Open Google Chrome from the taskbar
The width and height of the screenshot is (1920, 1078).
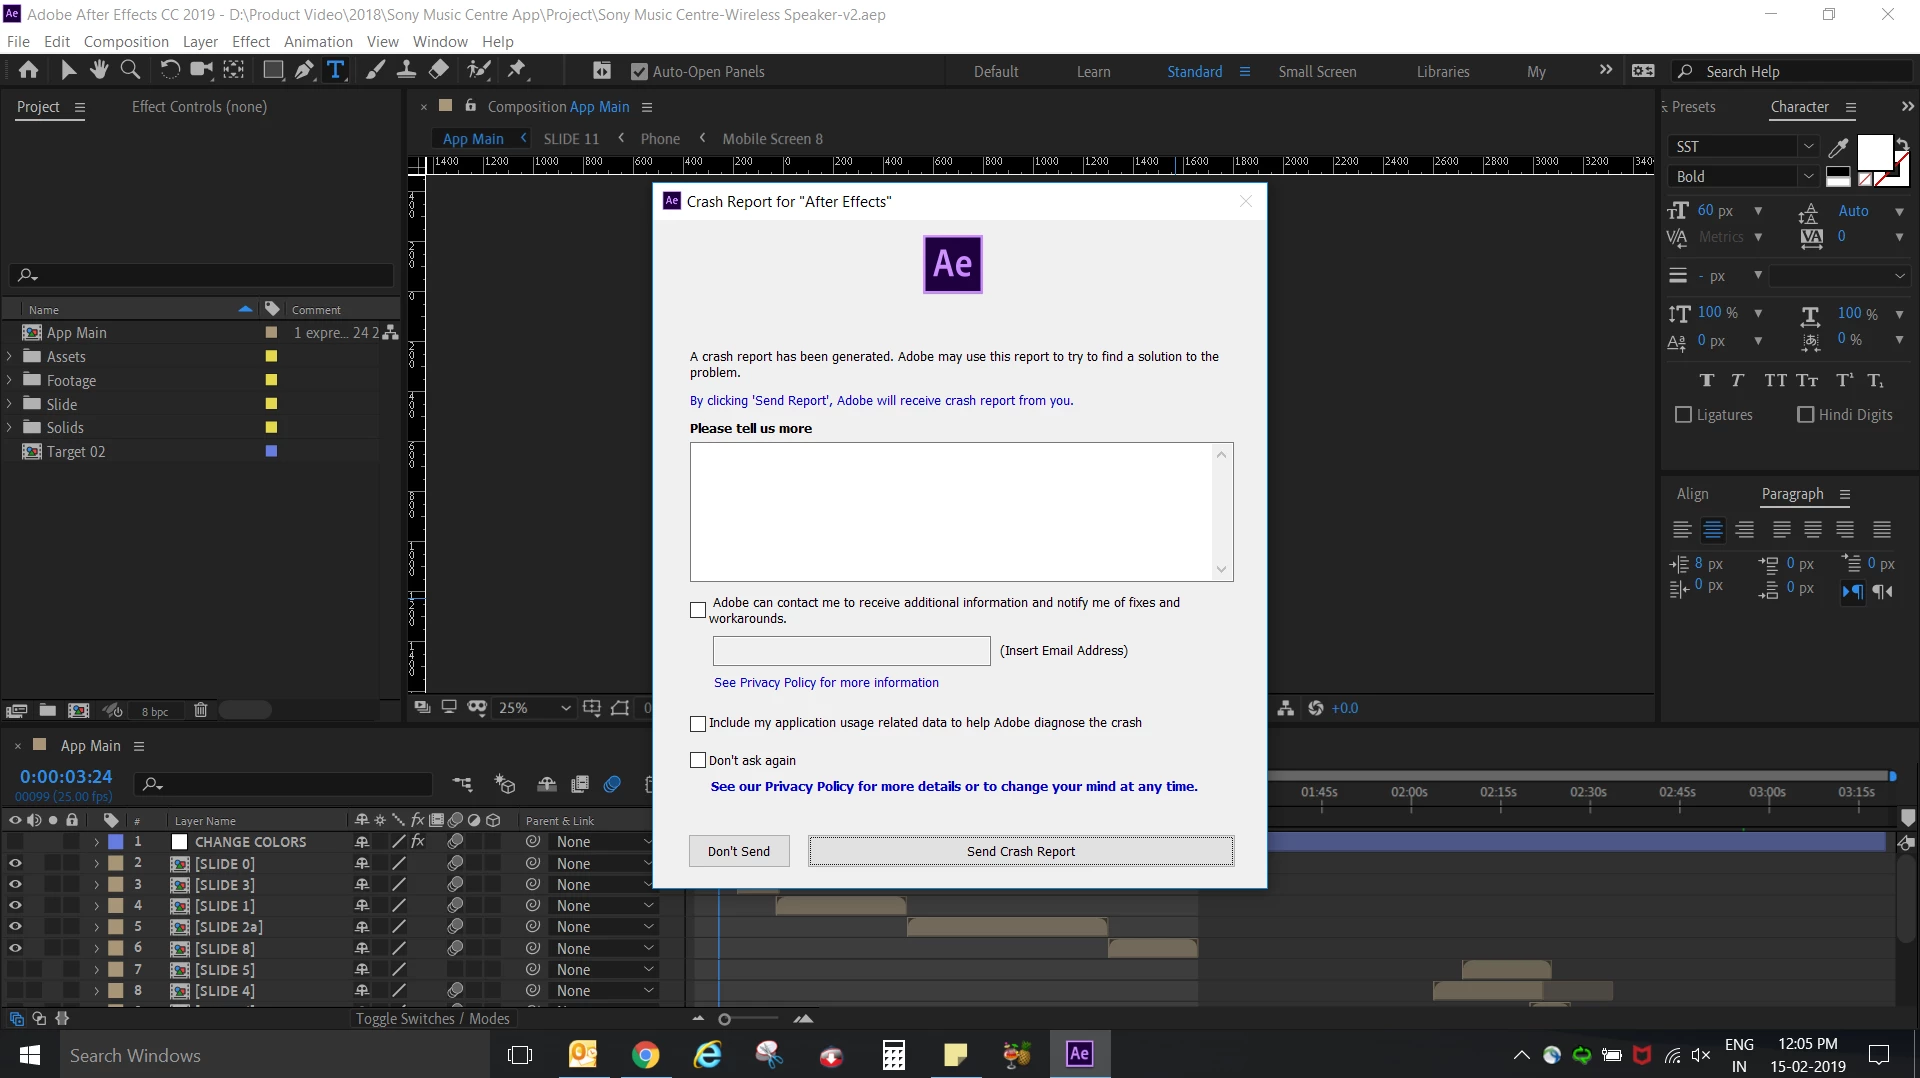(x=645, y=1054)
